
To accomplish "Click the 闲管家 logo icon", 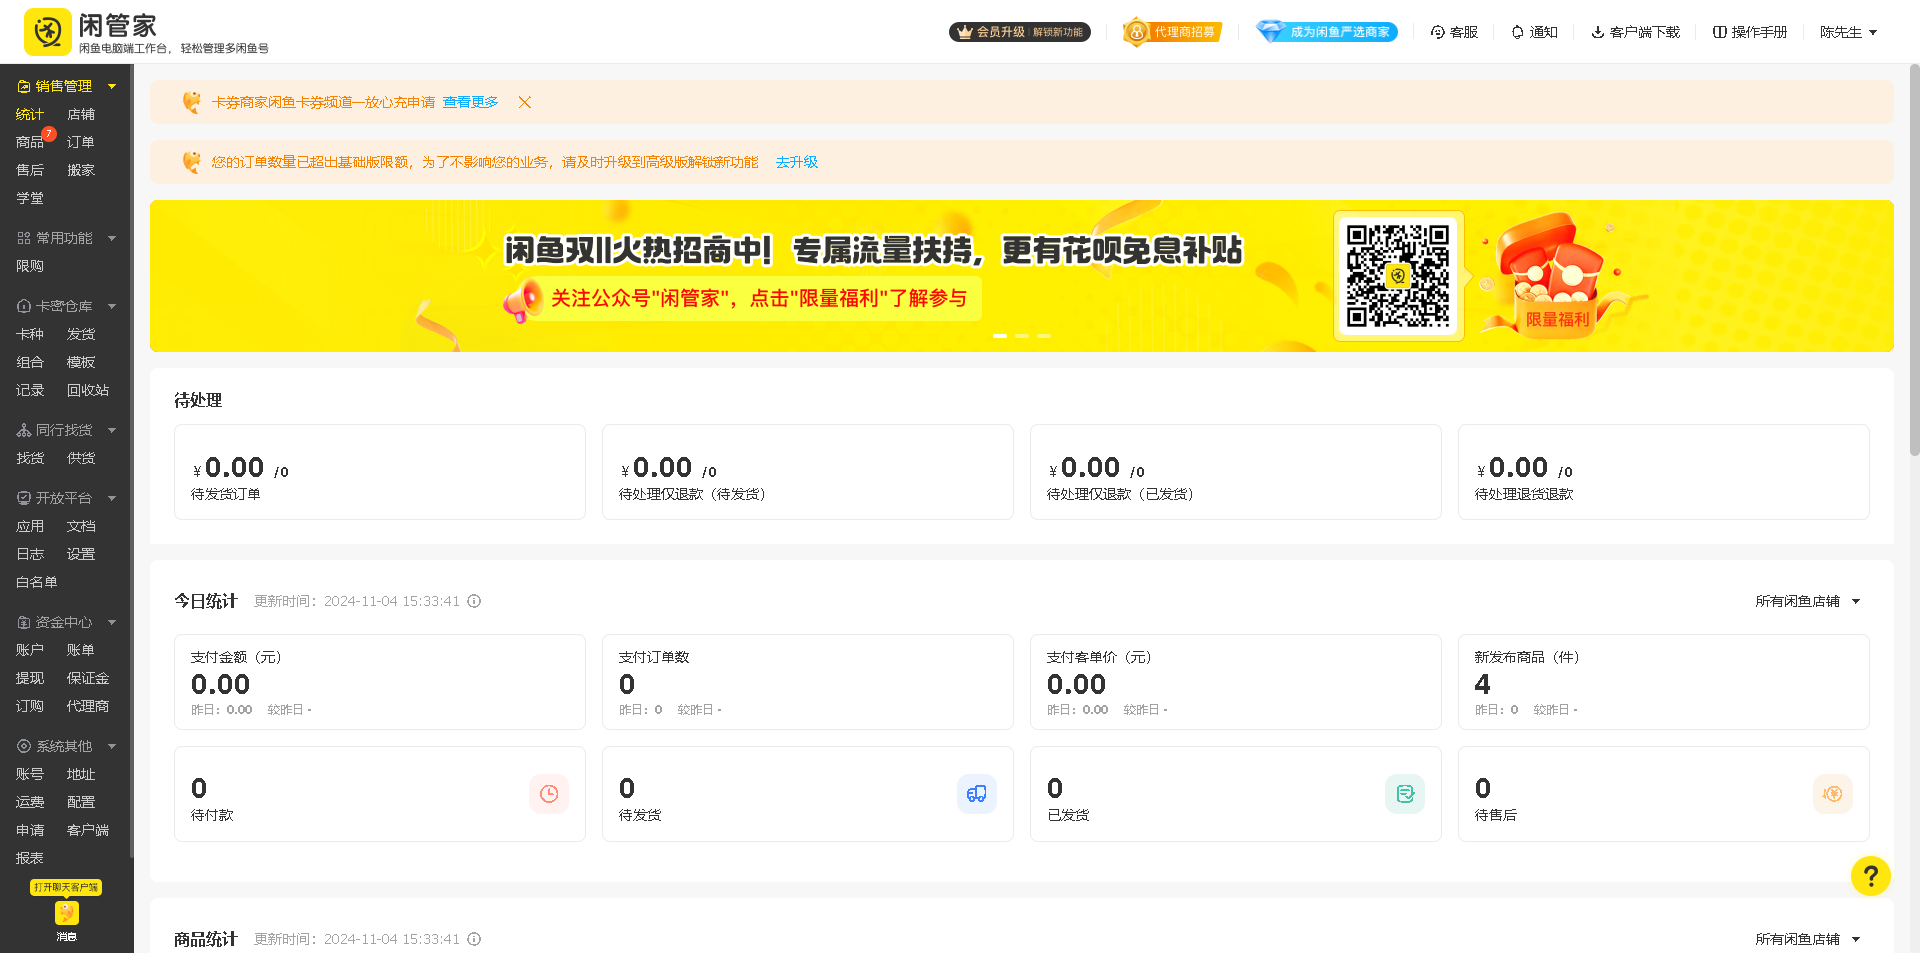I will pos(47,32).
